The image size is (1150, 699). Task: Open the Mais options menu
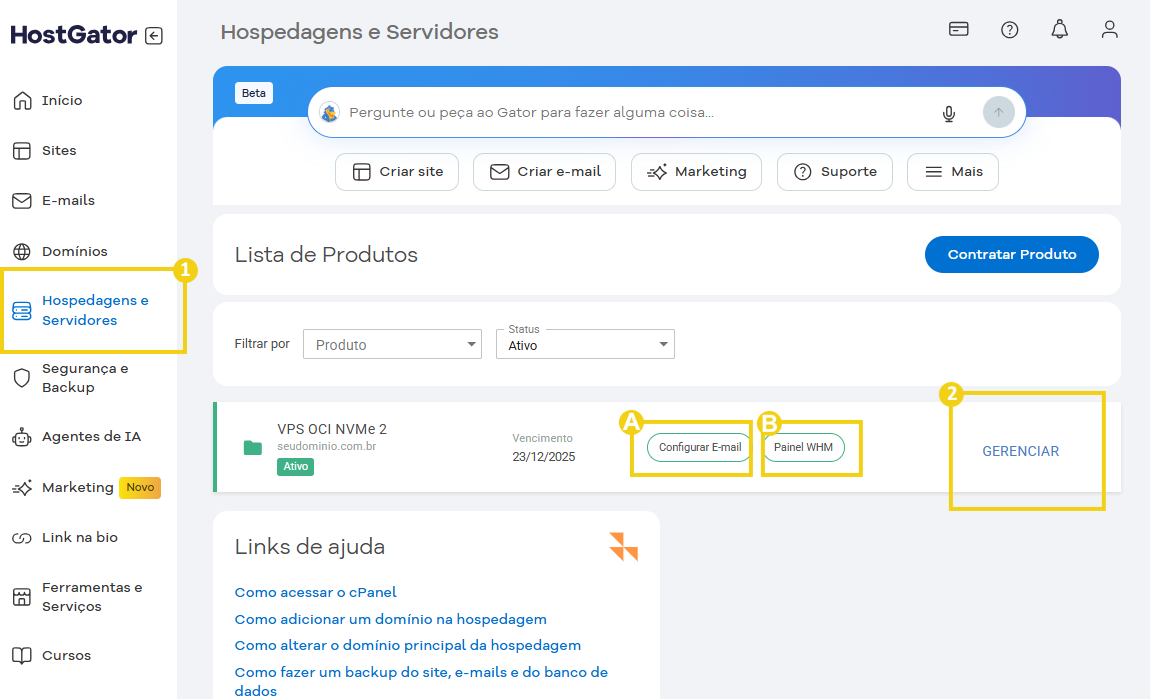952,171
